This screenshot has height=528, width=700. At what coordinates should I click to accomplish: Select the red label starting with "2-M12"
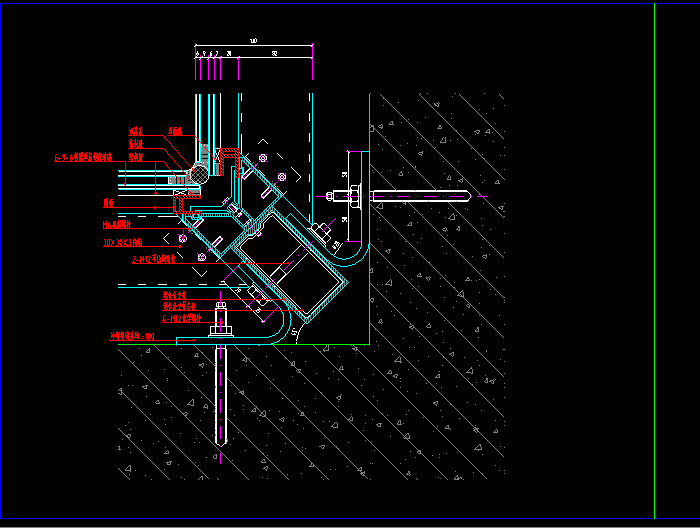154,259
